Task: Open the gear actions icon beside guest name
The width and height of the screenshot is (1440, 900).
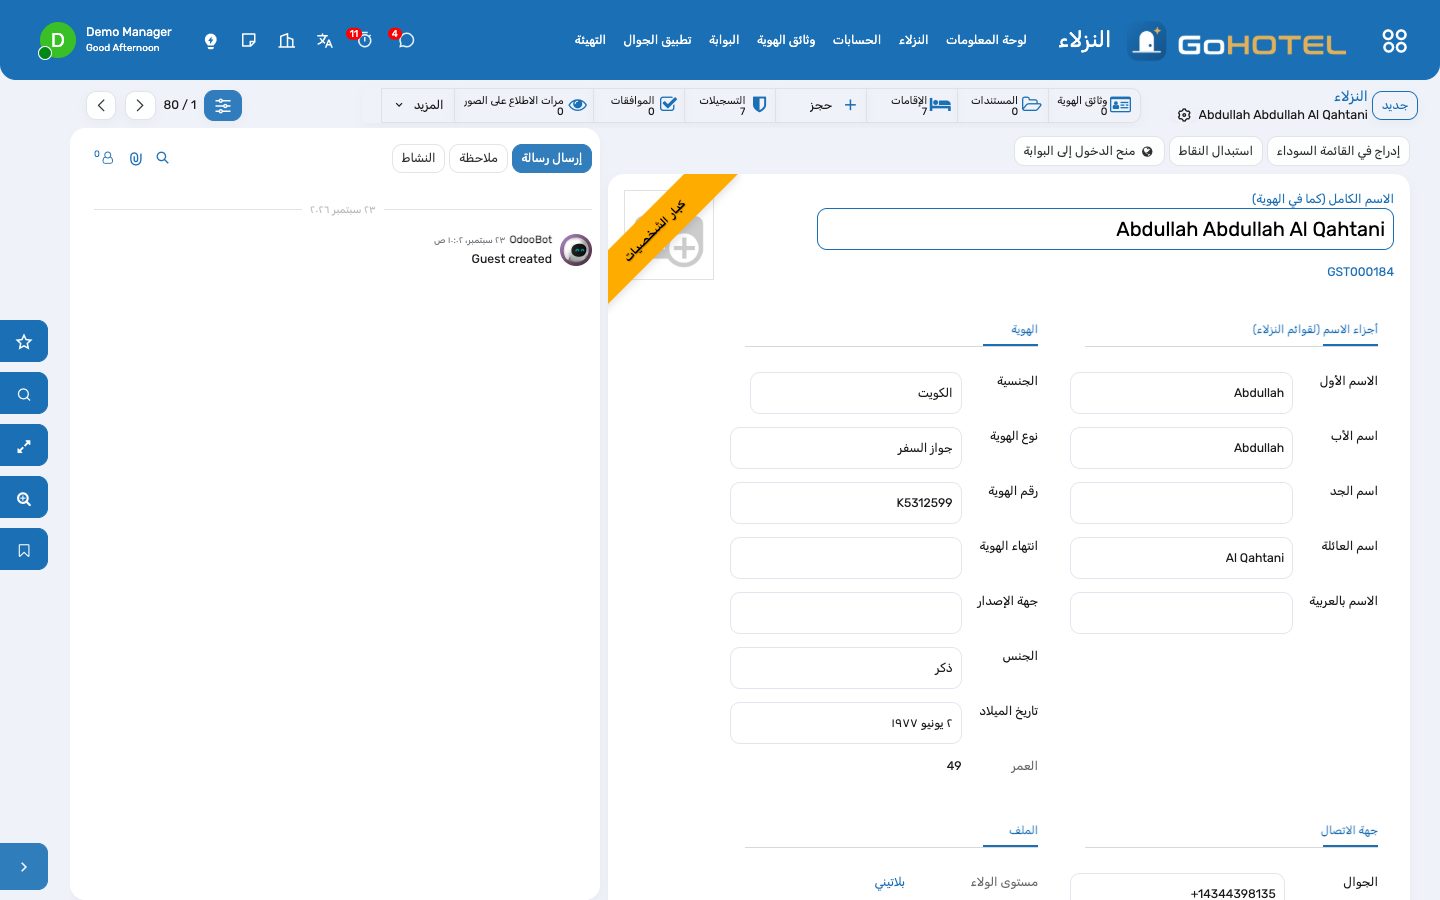Action: click(1184, 115)
